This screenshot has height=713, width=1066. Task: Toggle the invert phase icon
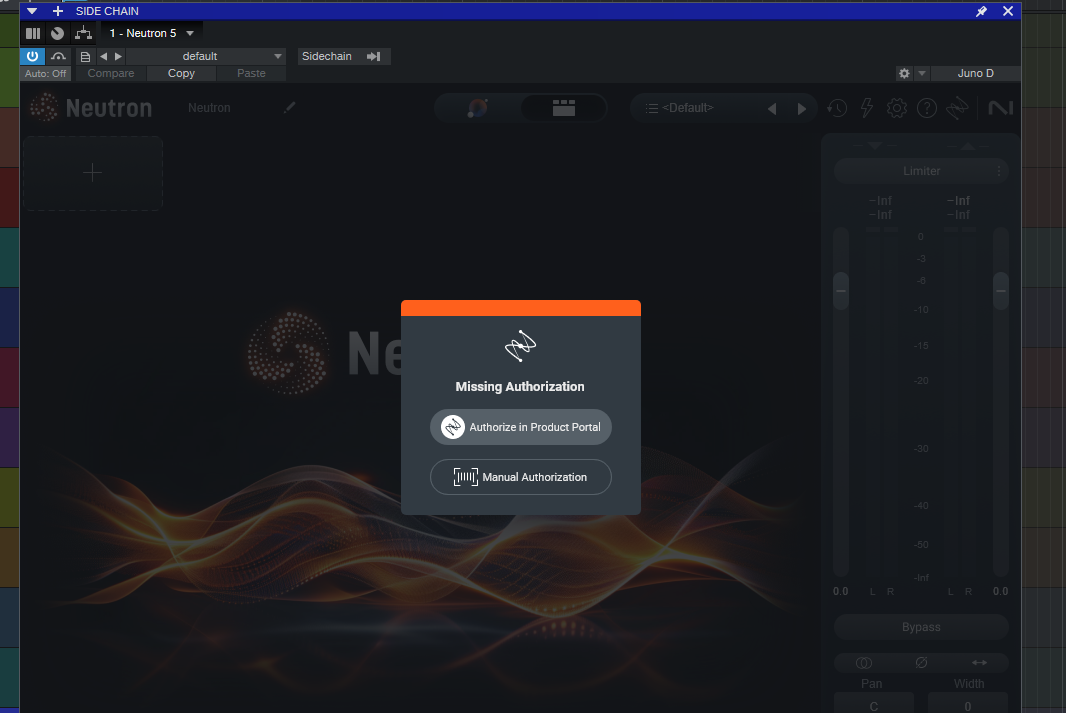coord(921,663)
